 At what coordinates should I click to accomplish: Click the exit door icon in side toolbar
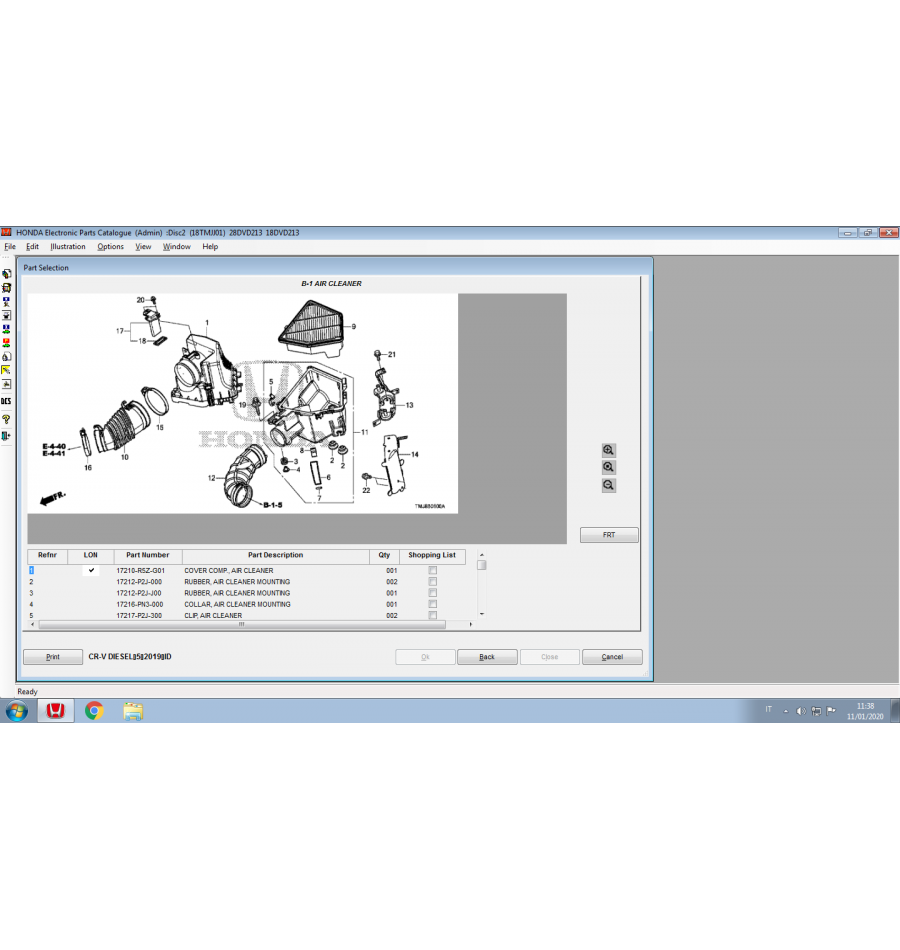pos(7,436)
